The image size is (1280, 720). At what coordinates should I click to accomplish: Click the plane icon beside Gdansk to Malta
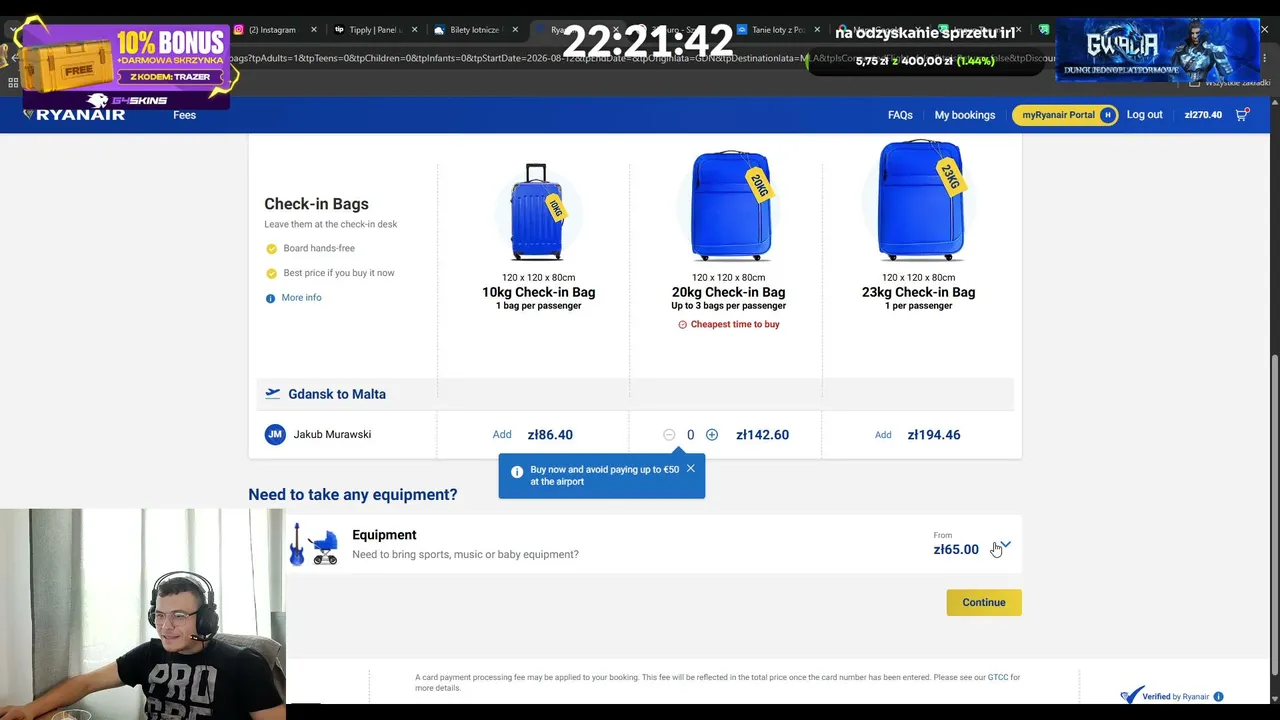click(272, 394)
